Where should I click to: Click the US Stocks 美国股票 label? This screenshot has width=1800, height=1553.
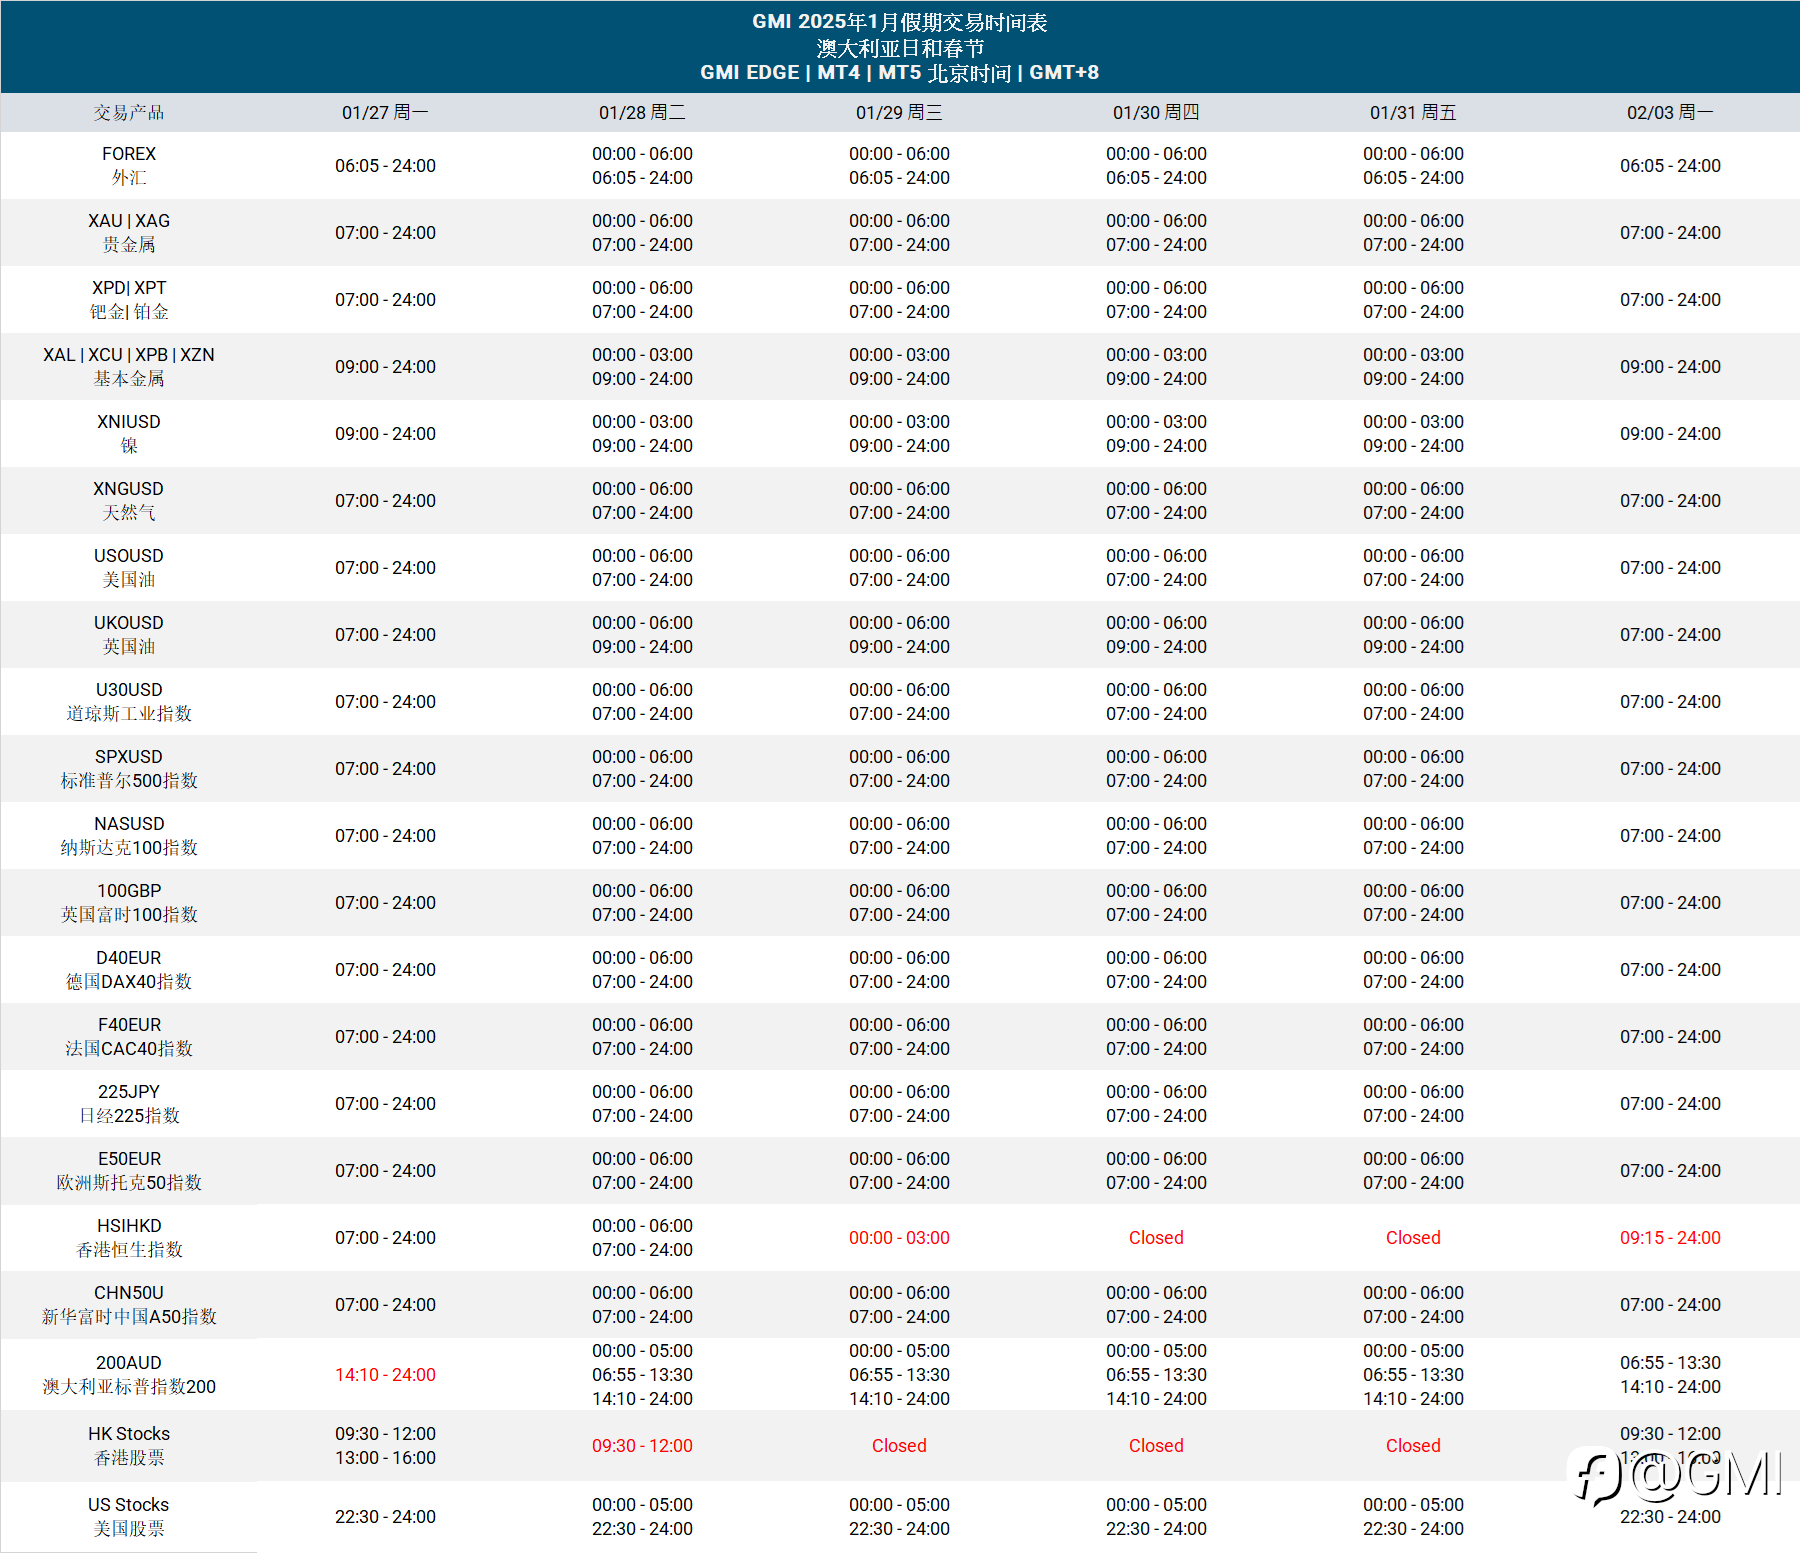point(129,1517)
